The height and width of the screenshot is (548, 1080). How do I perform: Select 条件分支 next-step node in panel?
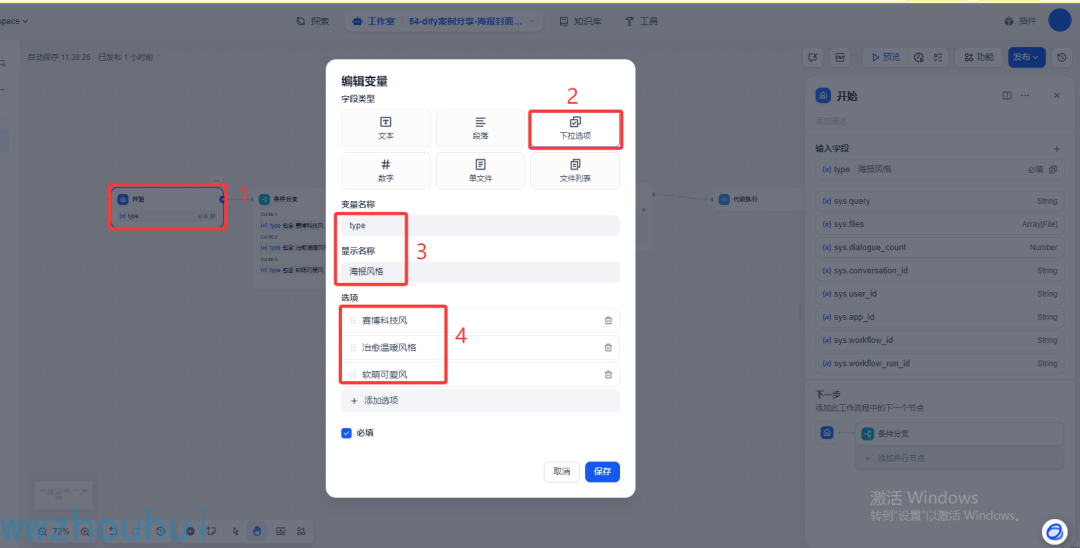tap(959, 434)
